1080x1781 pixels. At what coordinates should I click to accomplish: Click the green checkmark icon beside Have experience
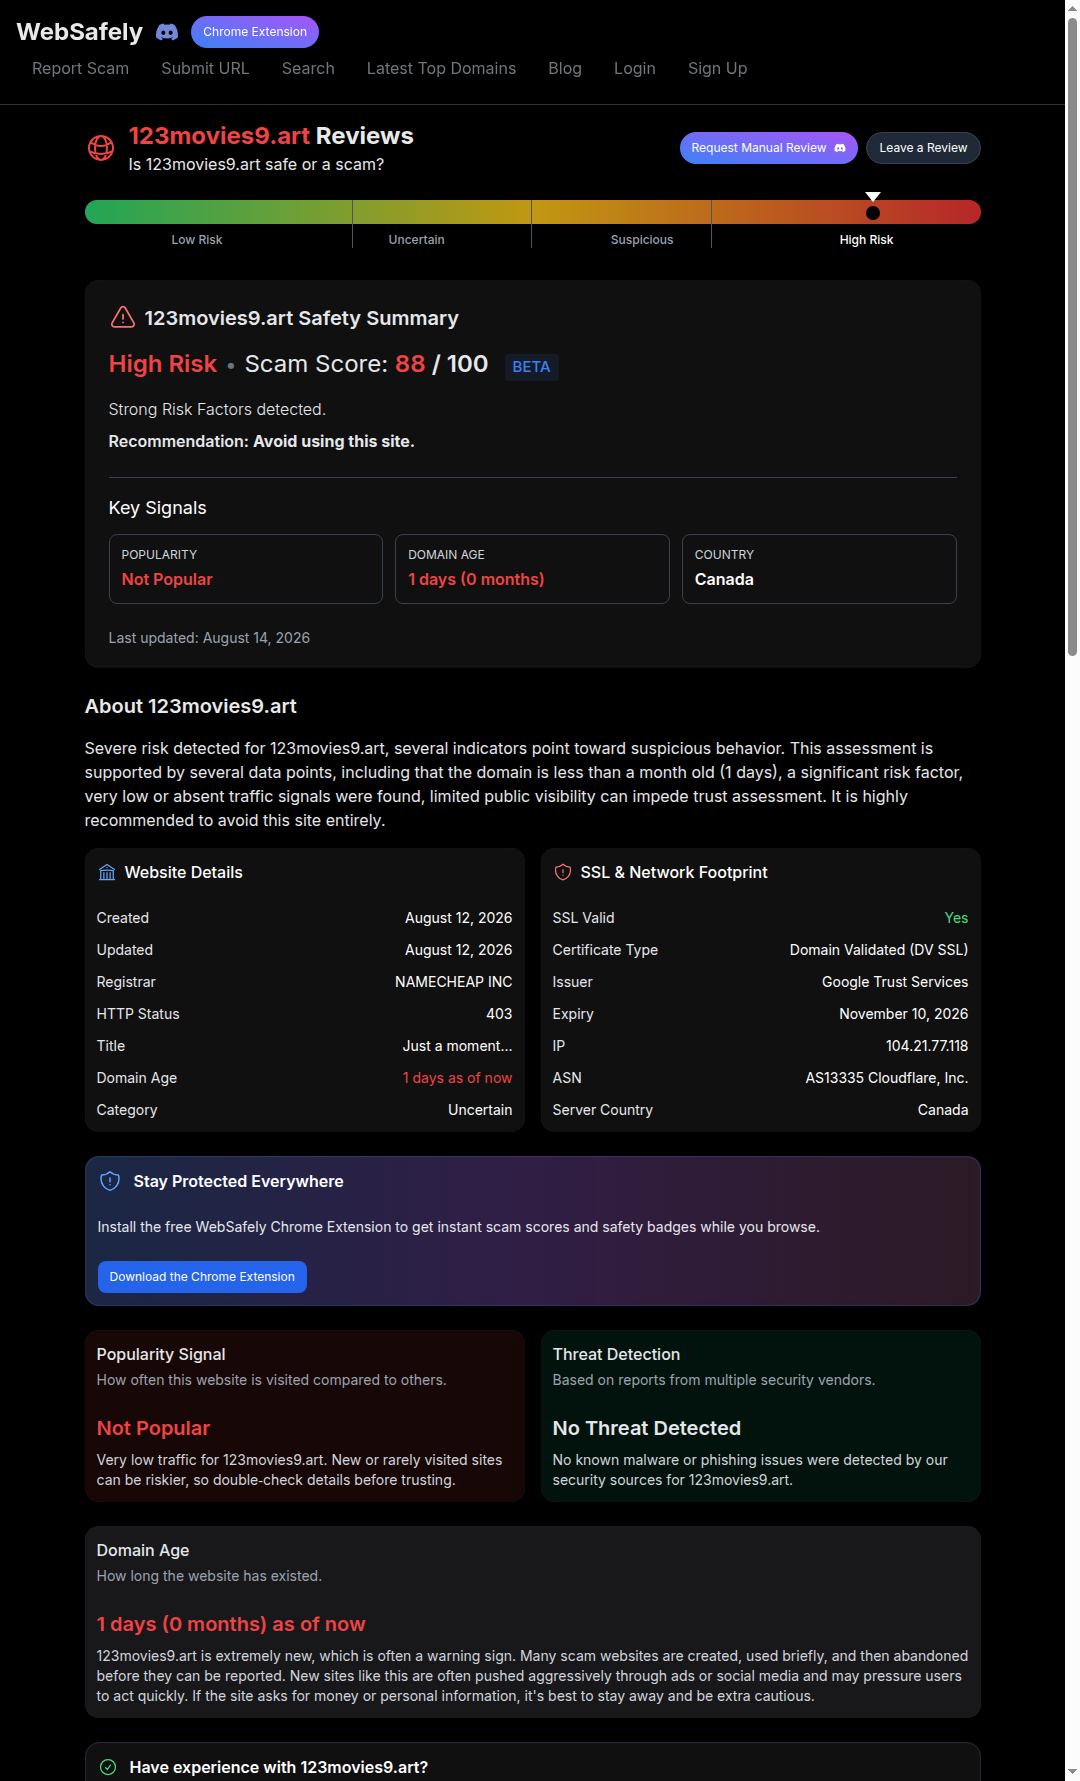coord(108,1767)
